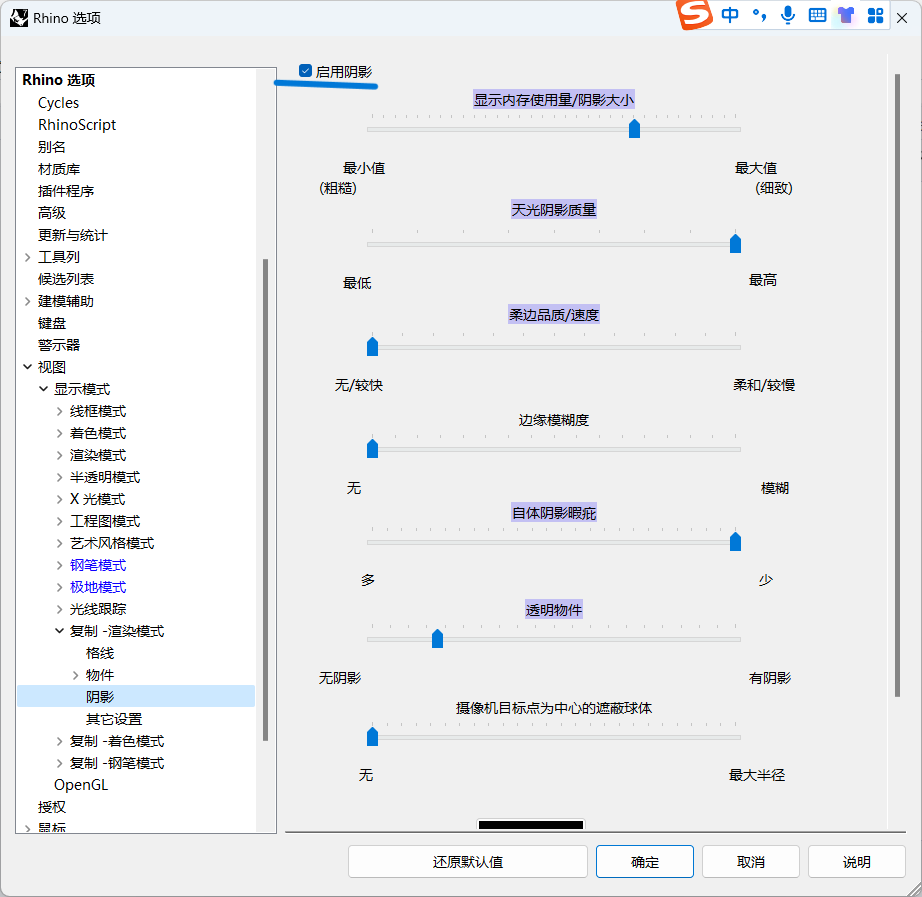
Task: Select OpenGL in the options tree
Action: tap(81, 785)
